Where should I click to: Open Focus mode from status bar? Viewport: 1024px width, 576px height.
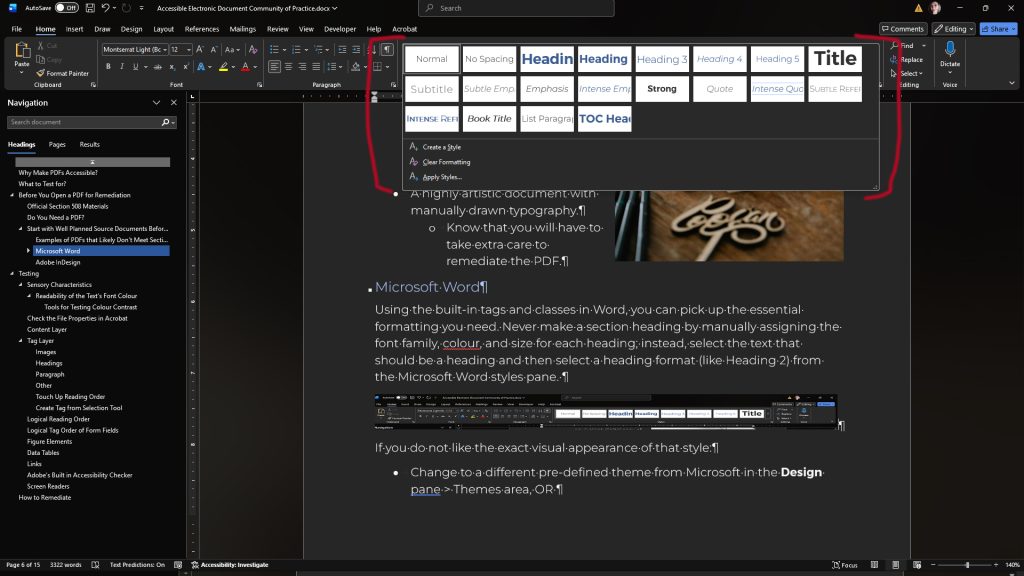pyautogui.click(x=844, y=565)
